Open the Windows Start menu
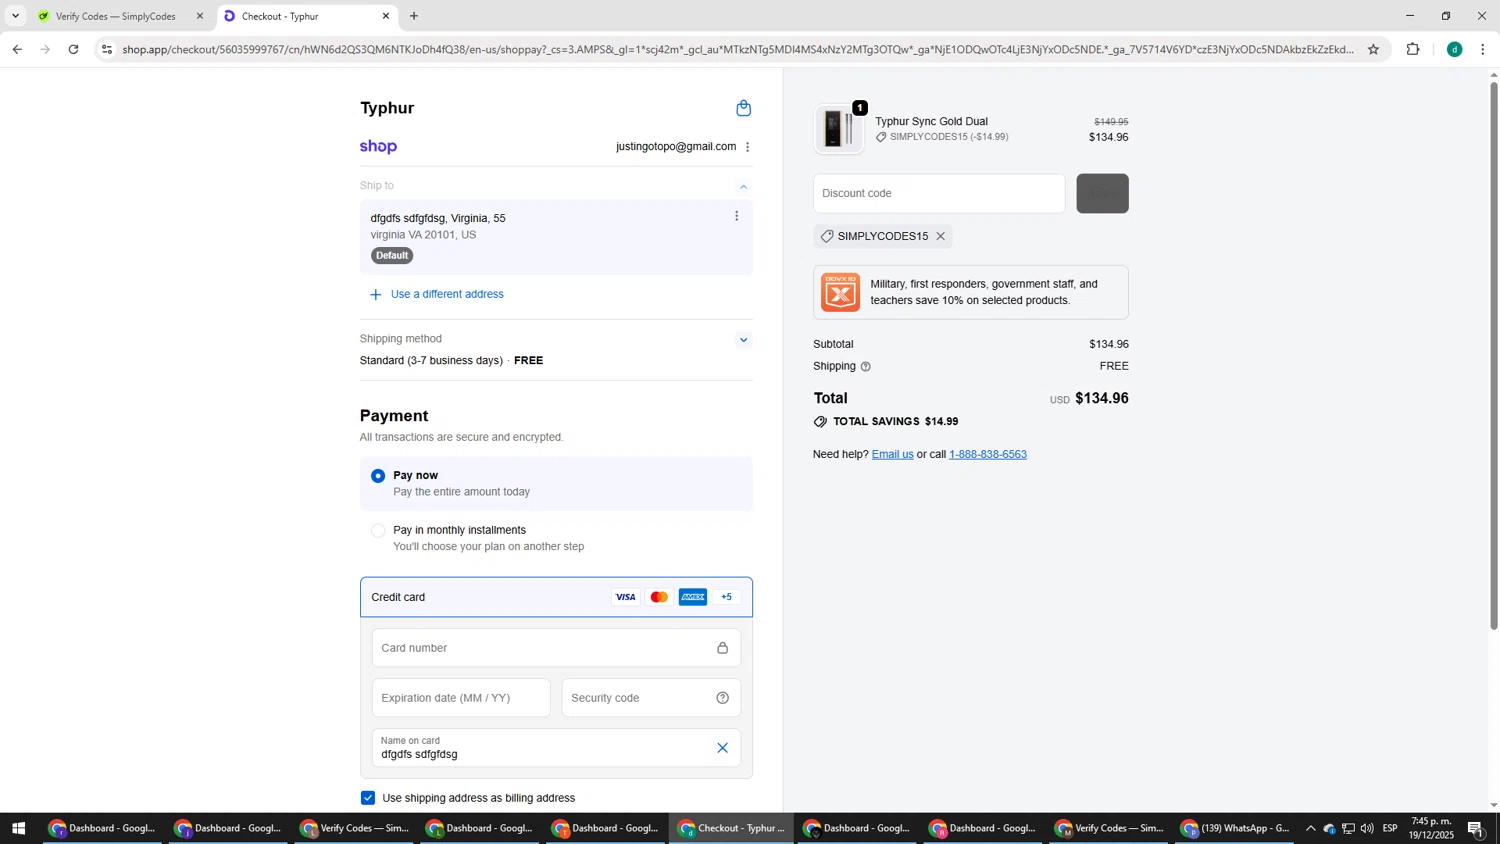Screen dimensions: 1500x844 coord(18,828)
